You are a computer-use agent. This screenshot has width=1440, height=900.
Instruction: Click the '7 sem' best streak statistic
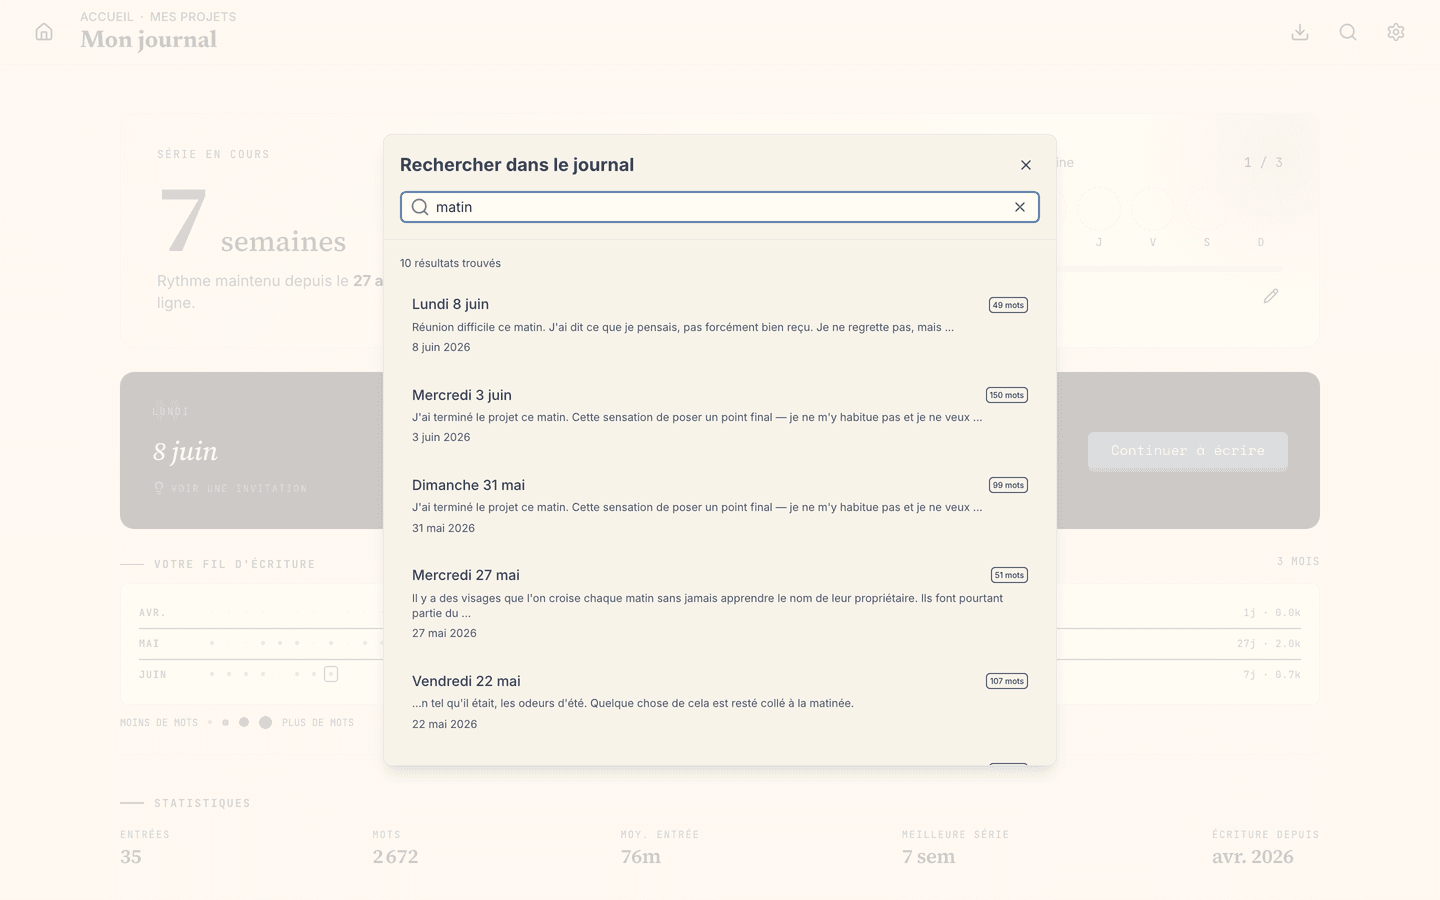point(929,857)
